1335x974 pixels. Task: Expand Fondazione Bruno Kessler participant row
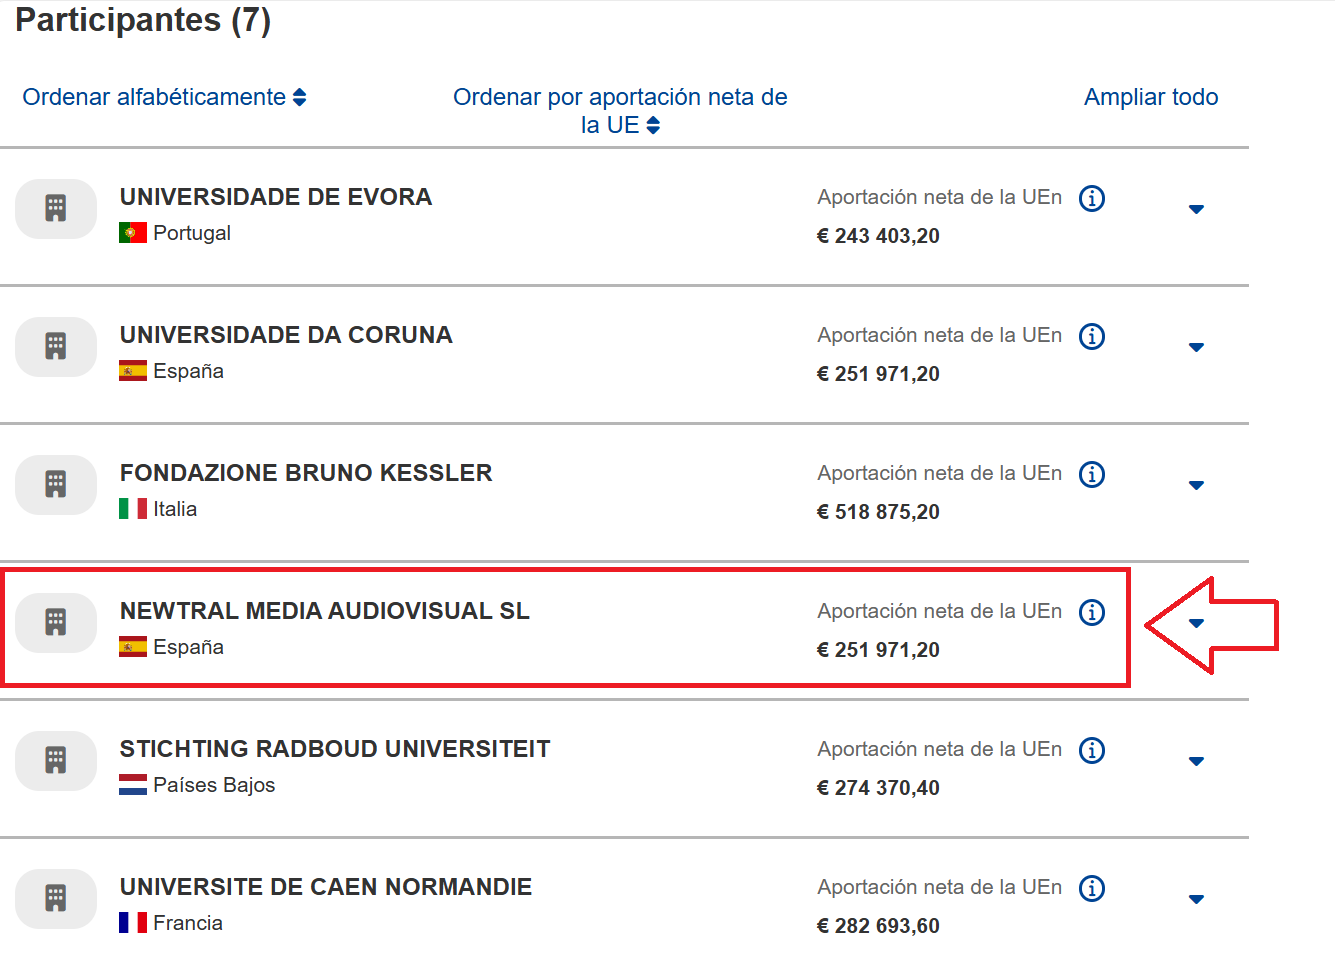(1196, 485)
